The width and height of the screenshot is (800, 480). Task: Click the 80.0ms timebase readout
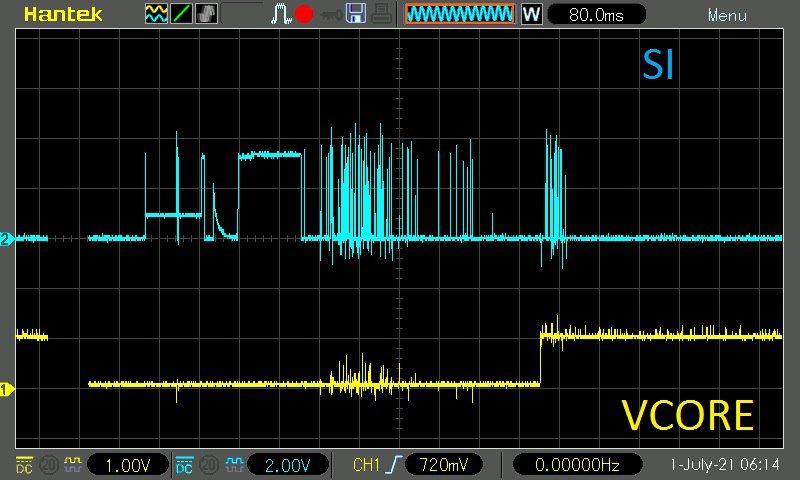click(596, 14)
